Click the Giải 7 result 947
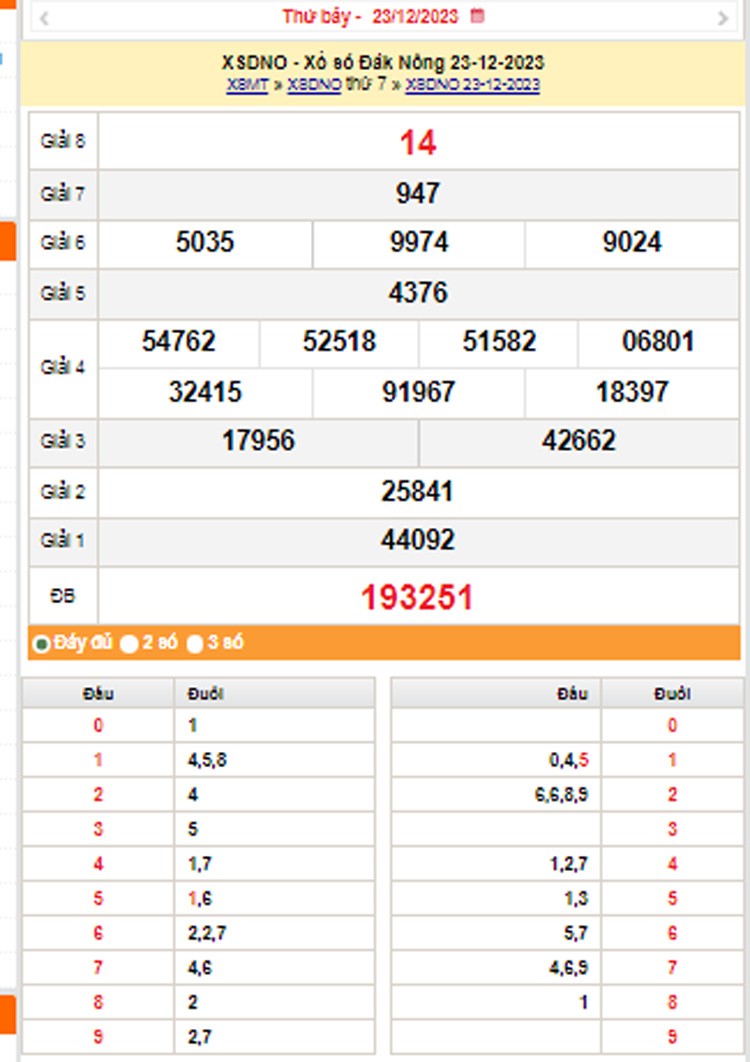Screen dimensions: 750x1062 pyautogui.click(x=418, y=193)
